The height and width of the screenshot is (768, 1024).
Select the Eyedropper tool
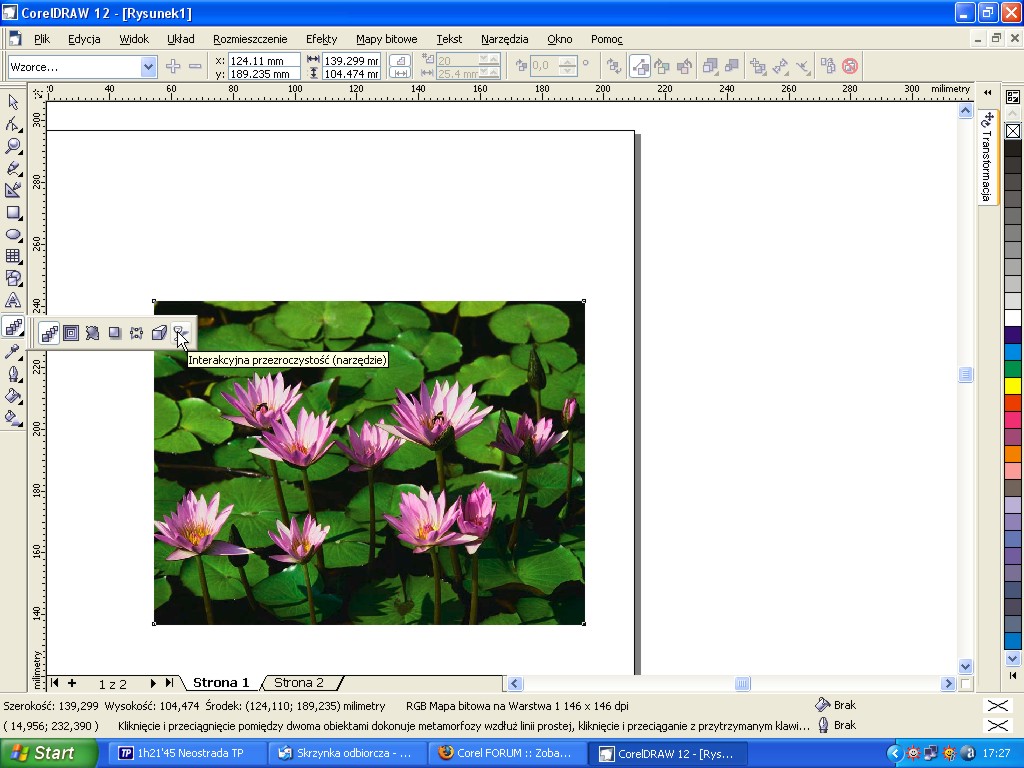click(x=13, y=351)
